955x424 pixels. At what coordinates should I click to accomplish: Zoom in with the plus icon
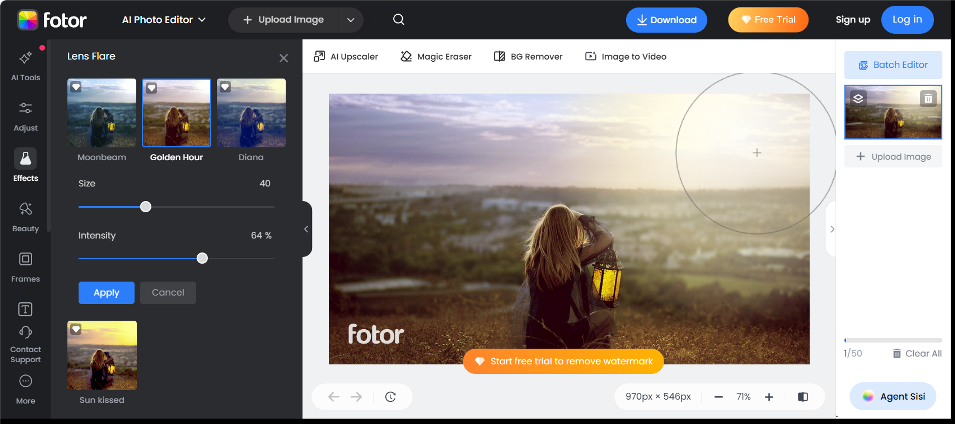(769, 397)
